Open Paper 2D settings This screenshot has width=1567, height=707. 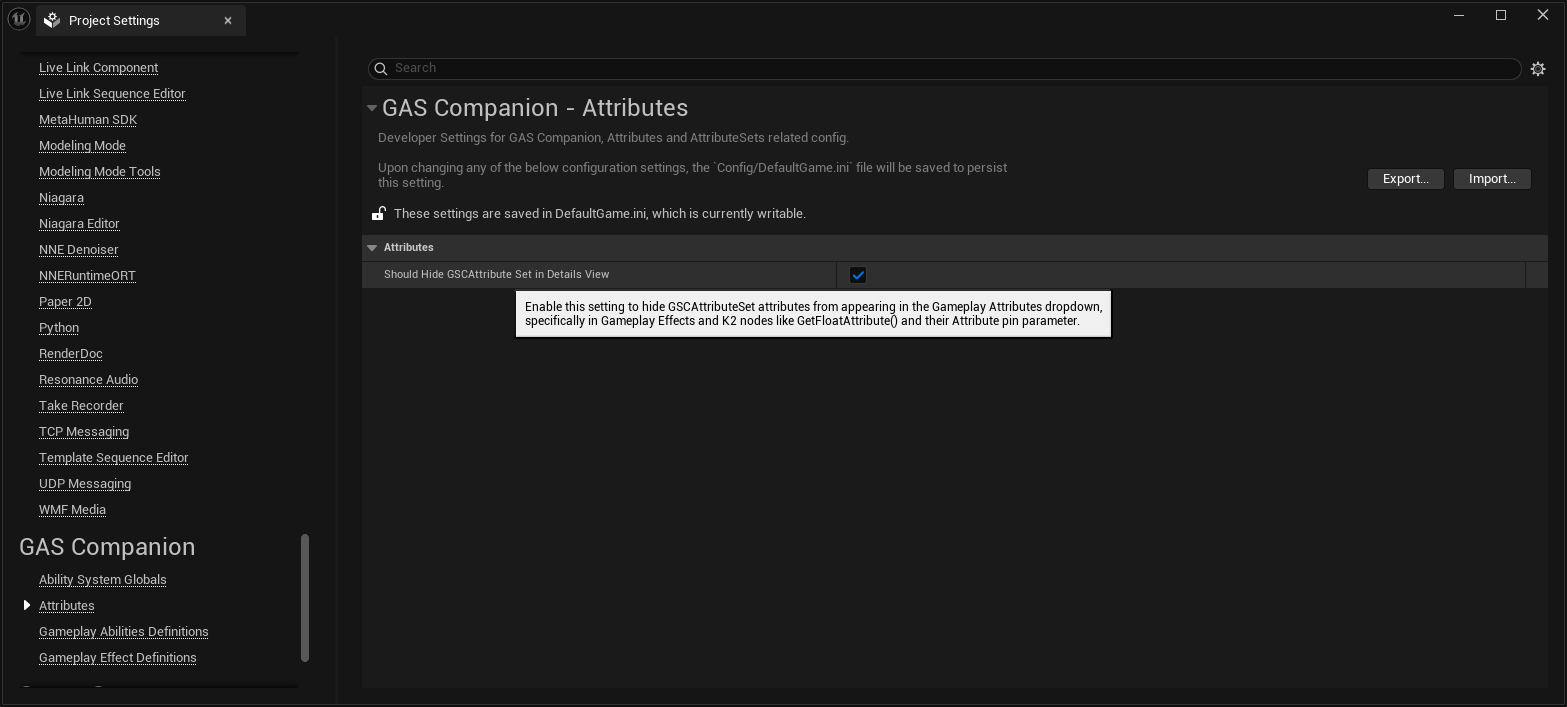click(x=65, y=301)
